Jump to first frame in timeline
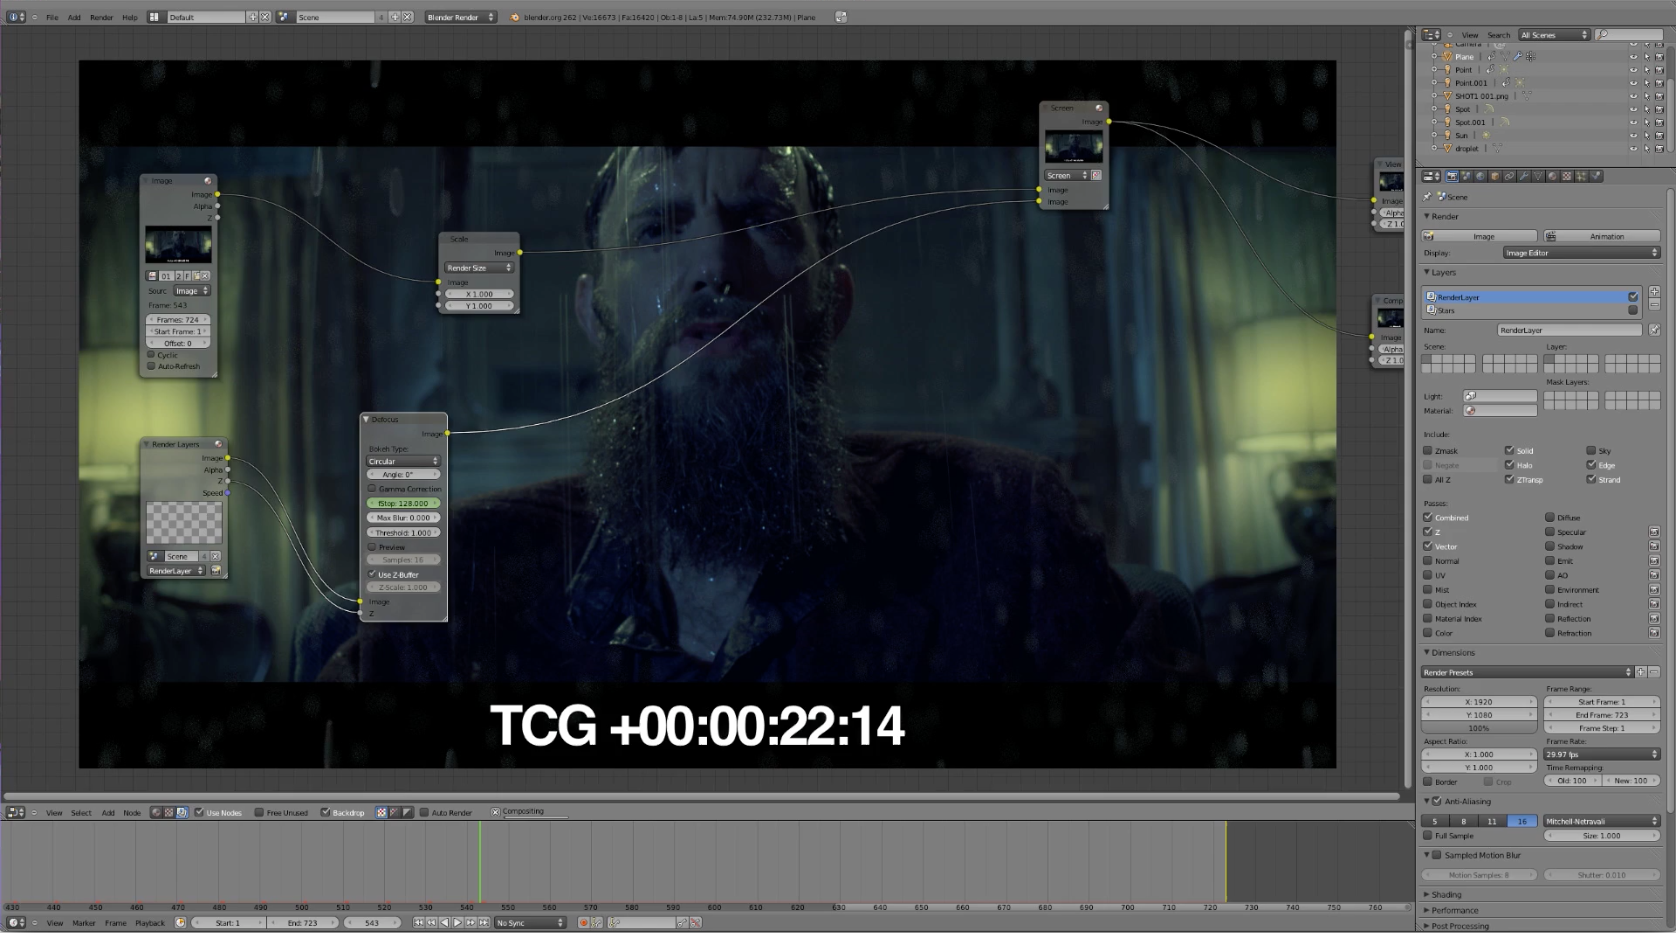Viewport: 1676px width, 933px height. pyautogui.click(x=419, y=922)
